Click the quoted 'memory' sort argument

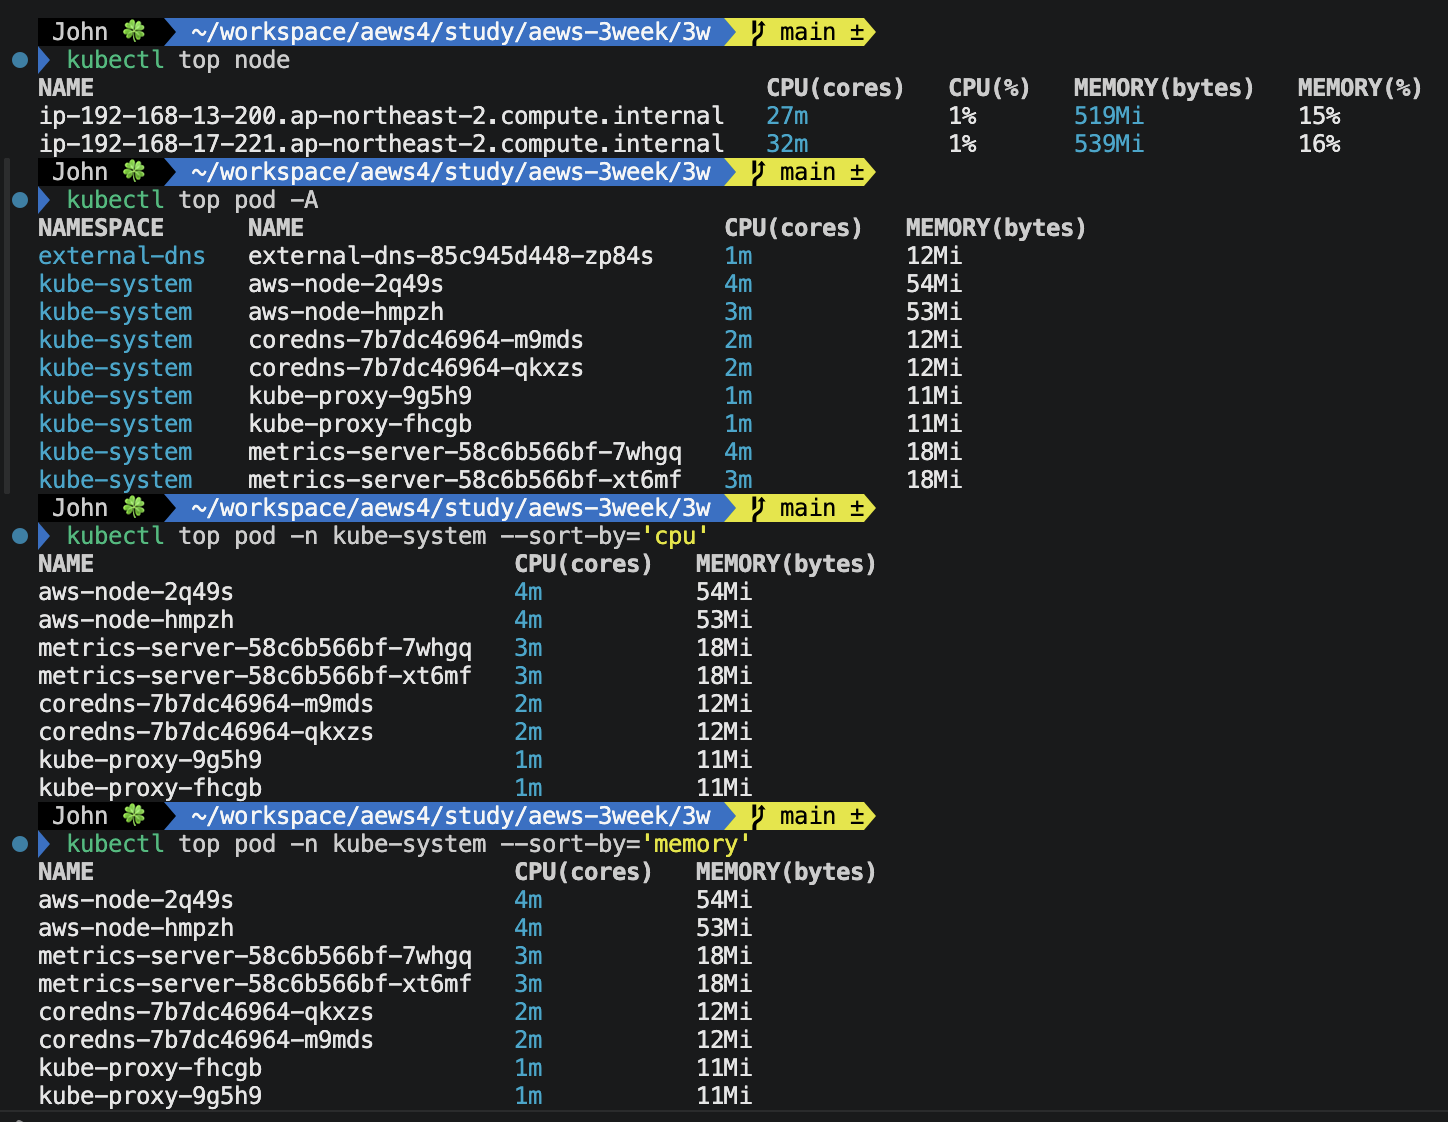point(696,844)
